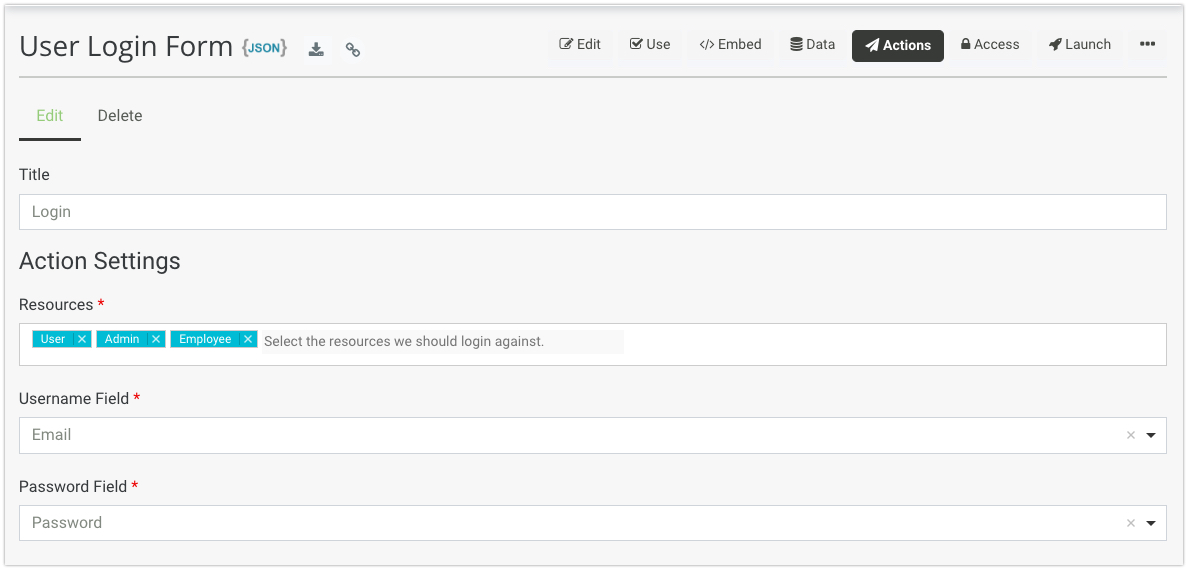The height and width of the screenshot is (570, 1188).
Task: Open the Use form view
Action: (650, 45)
